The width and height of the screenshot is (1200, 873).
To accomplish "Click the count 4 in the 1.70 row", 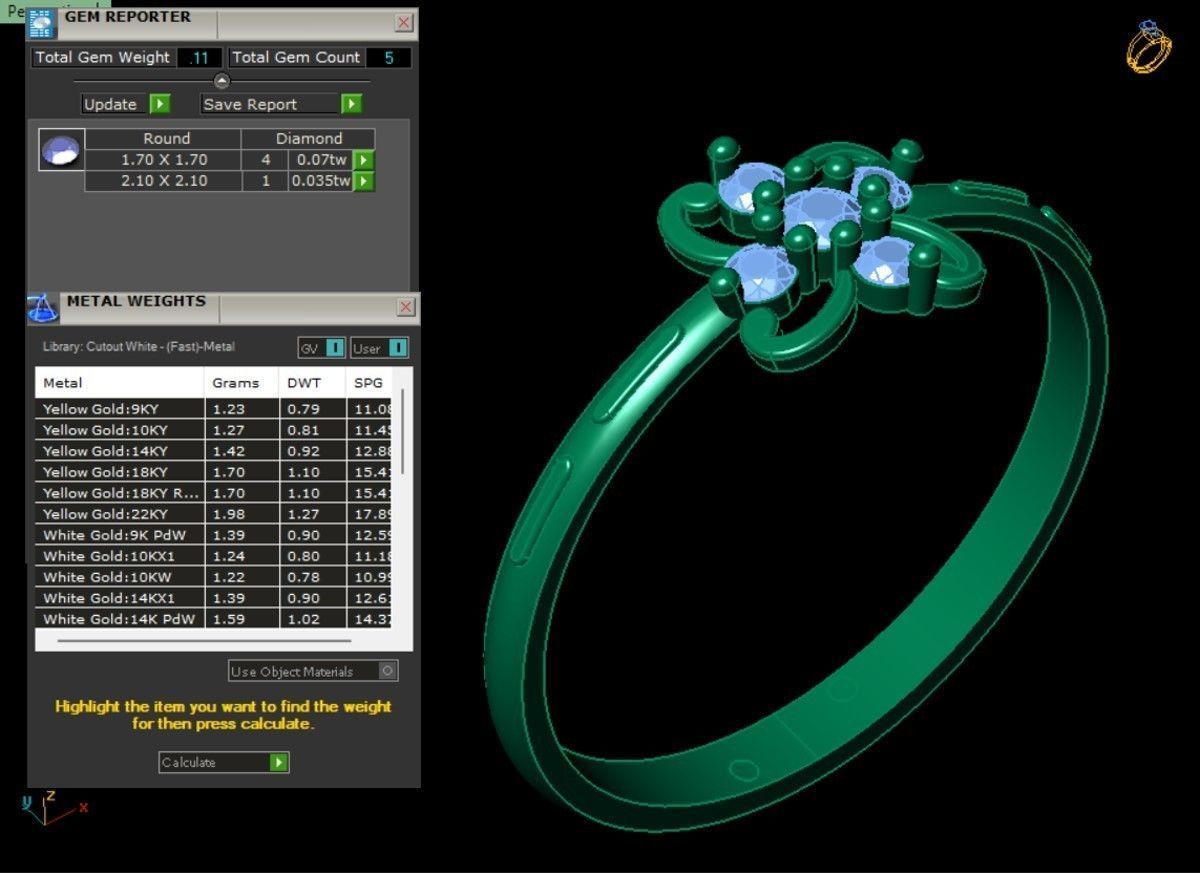I will (x=266, y=160).
